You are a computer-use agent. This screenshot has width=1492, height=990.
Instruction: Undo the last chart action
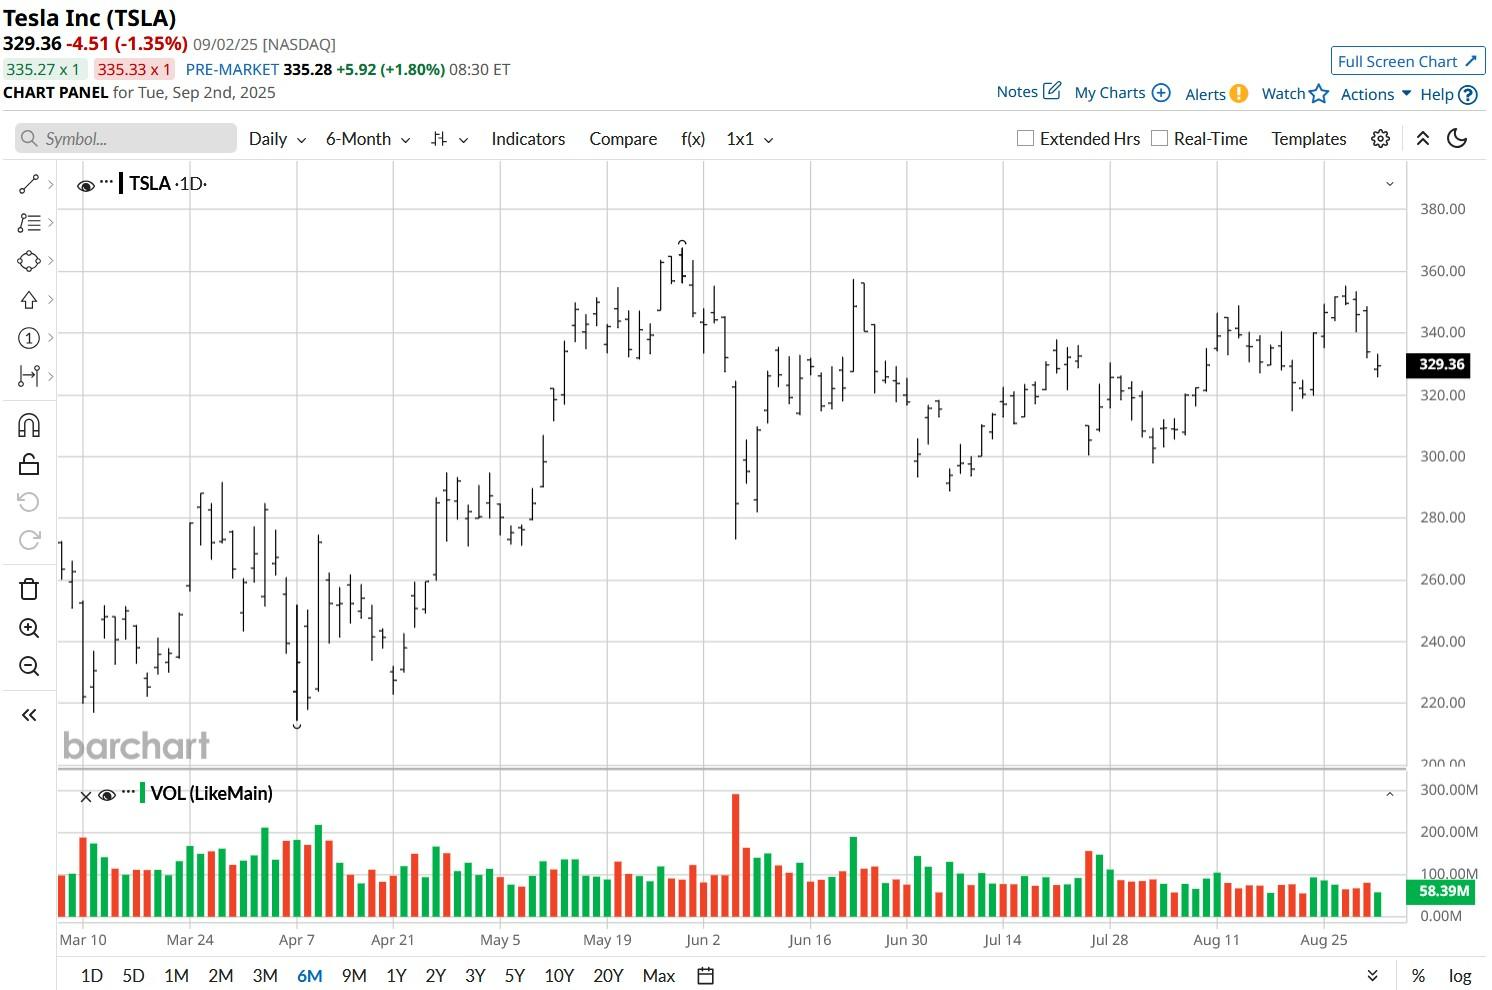(x=29, y=502)
